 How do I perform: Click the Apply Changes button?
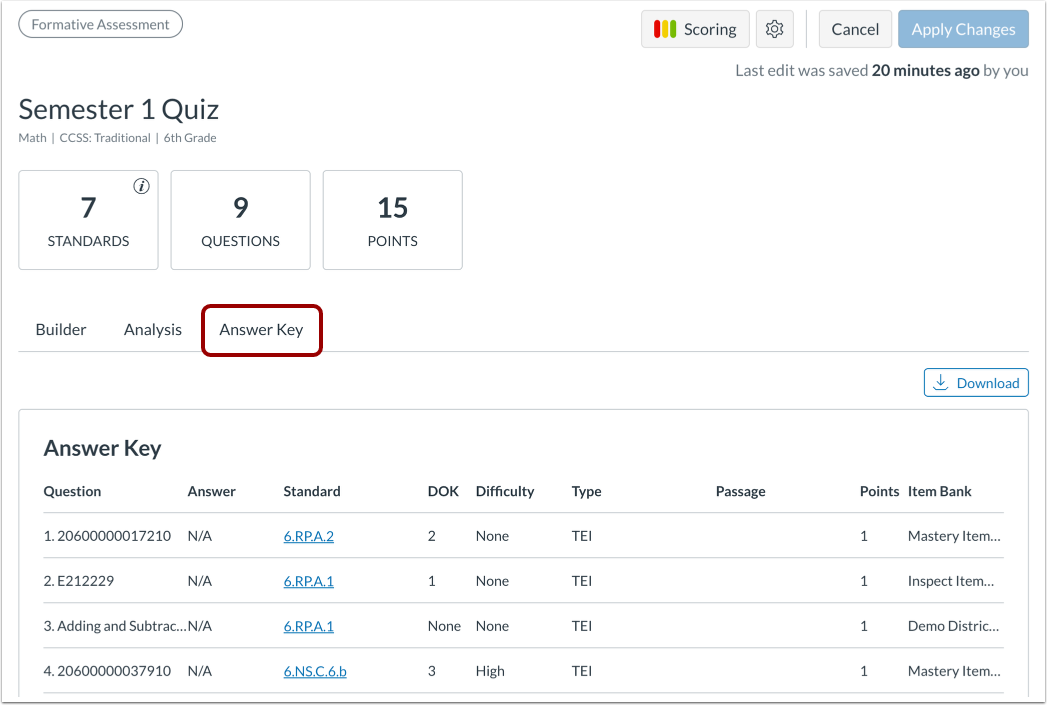[x=963, y=29]
